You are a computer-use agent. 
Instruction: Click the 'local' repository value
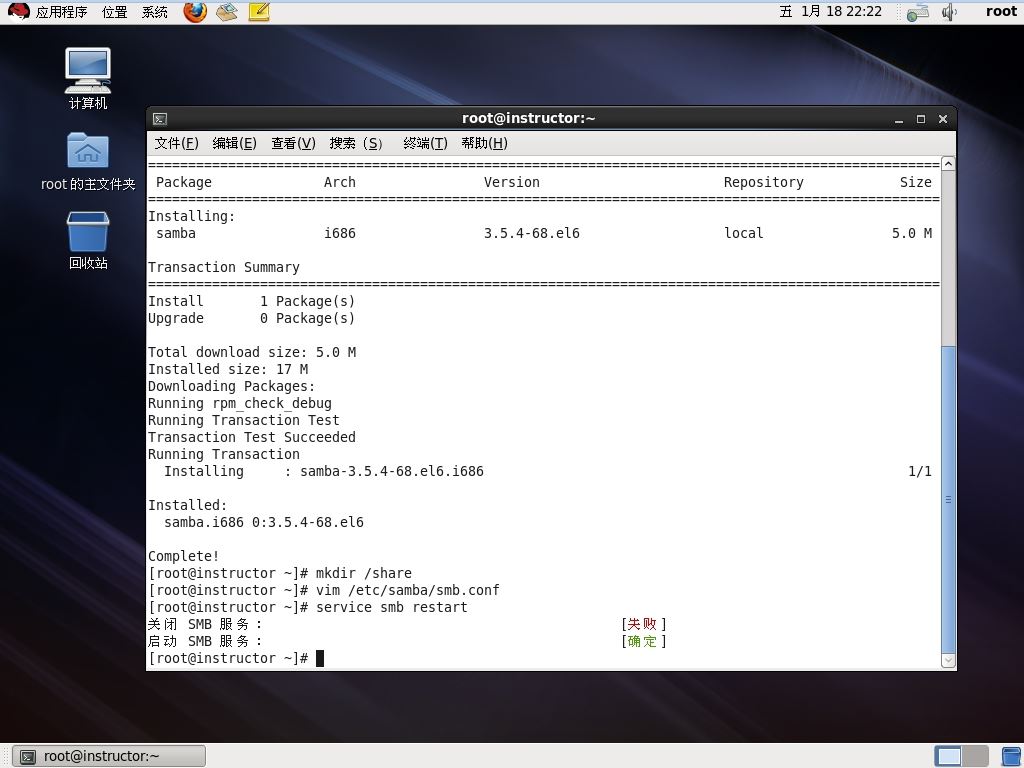tap(743, 234)
